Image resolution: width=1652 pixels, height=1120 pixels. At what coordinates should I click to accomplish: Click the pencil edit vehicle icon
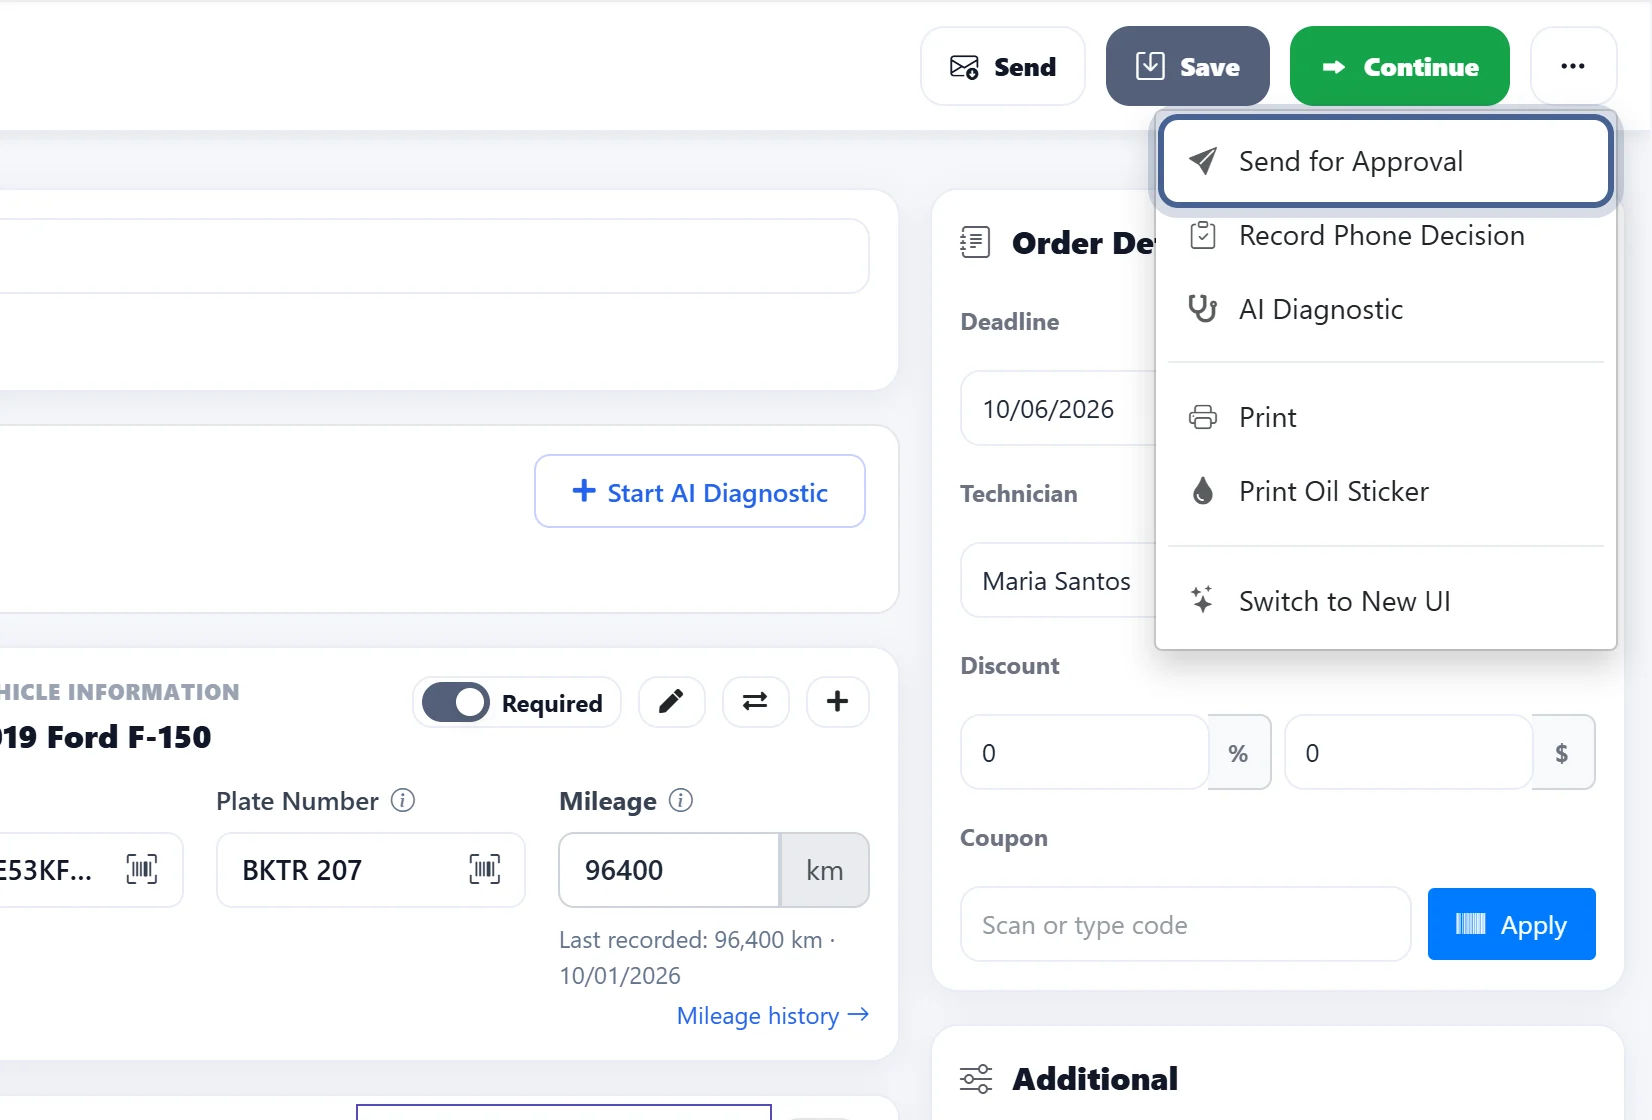pos(672,702)
